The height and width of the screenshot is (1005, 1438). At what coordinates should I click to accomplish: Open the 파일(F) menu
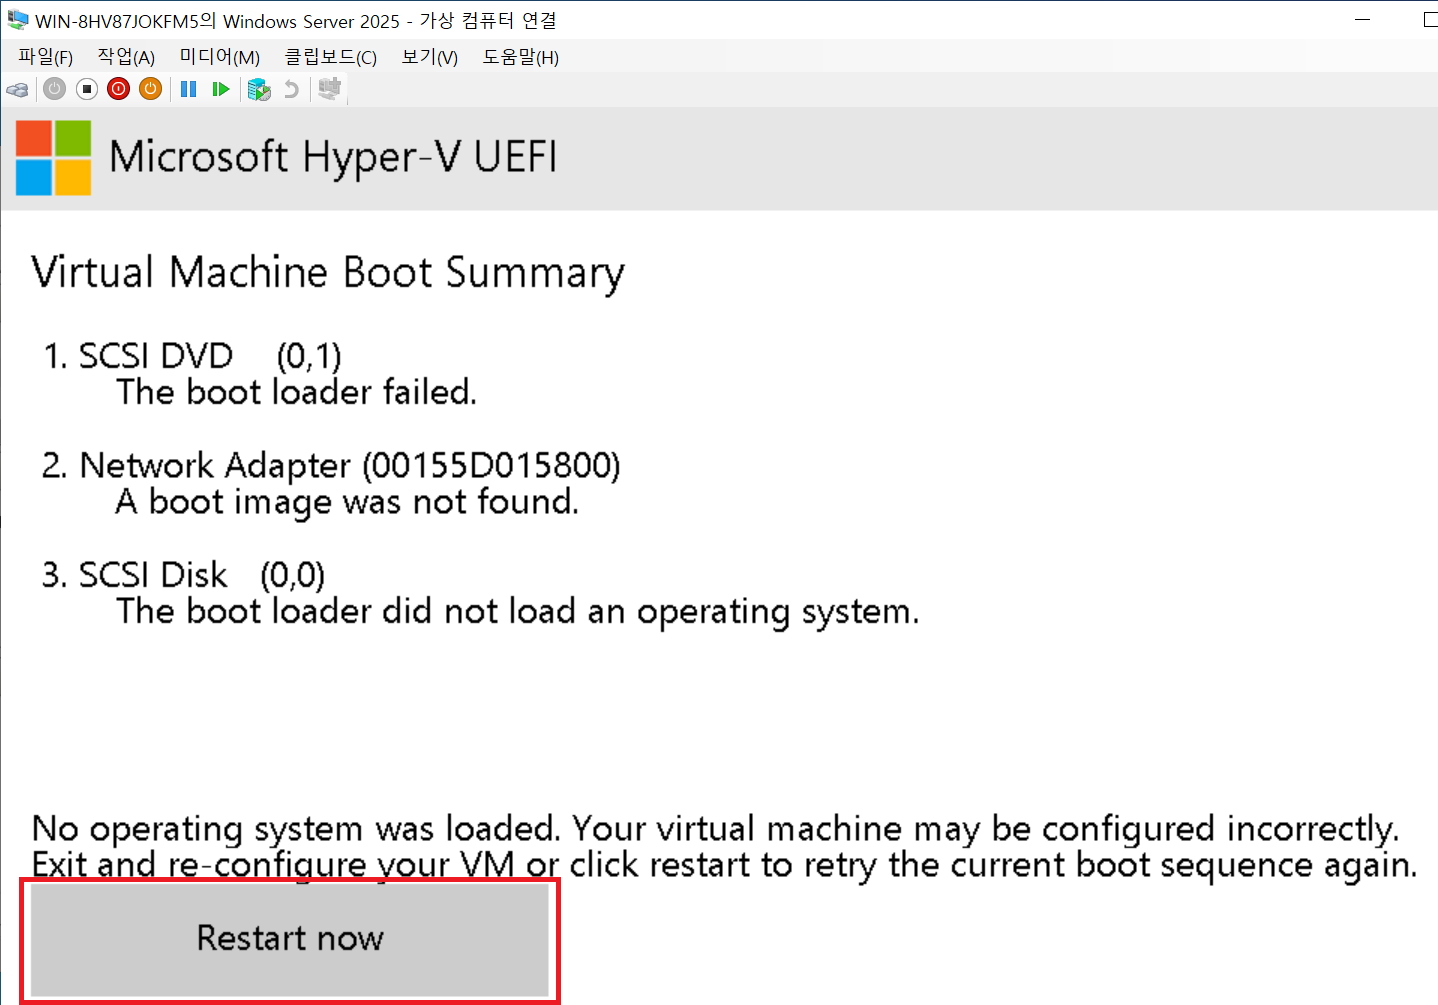pyautogui.click(x=45, y=57)
